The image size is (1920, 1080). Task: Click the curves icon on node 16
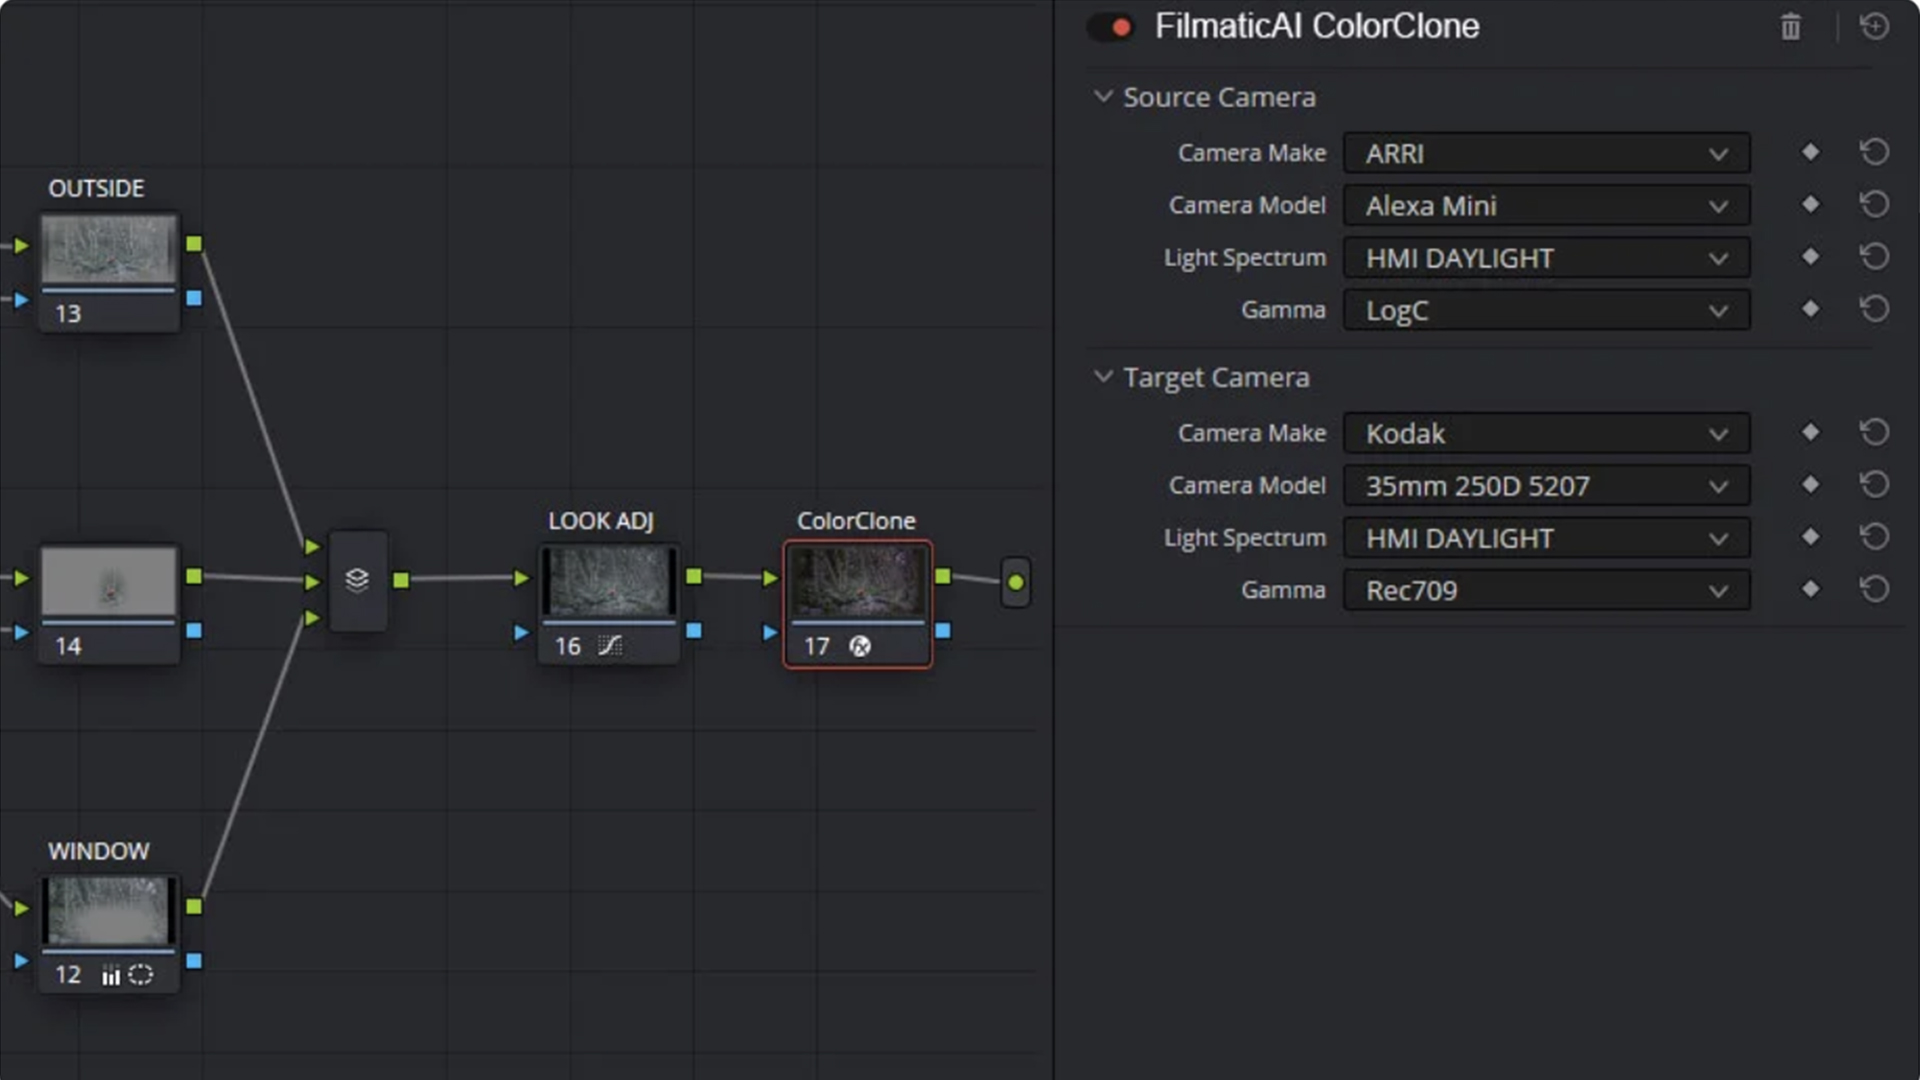point(610,646)
